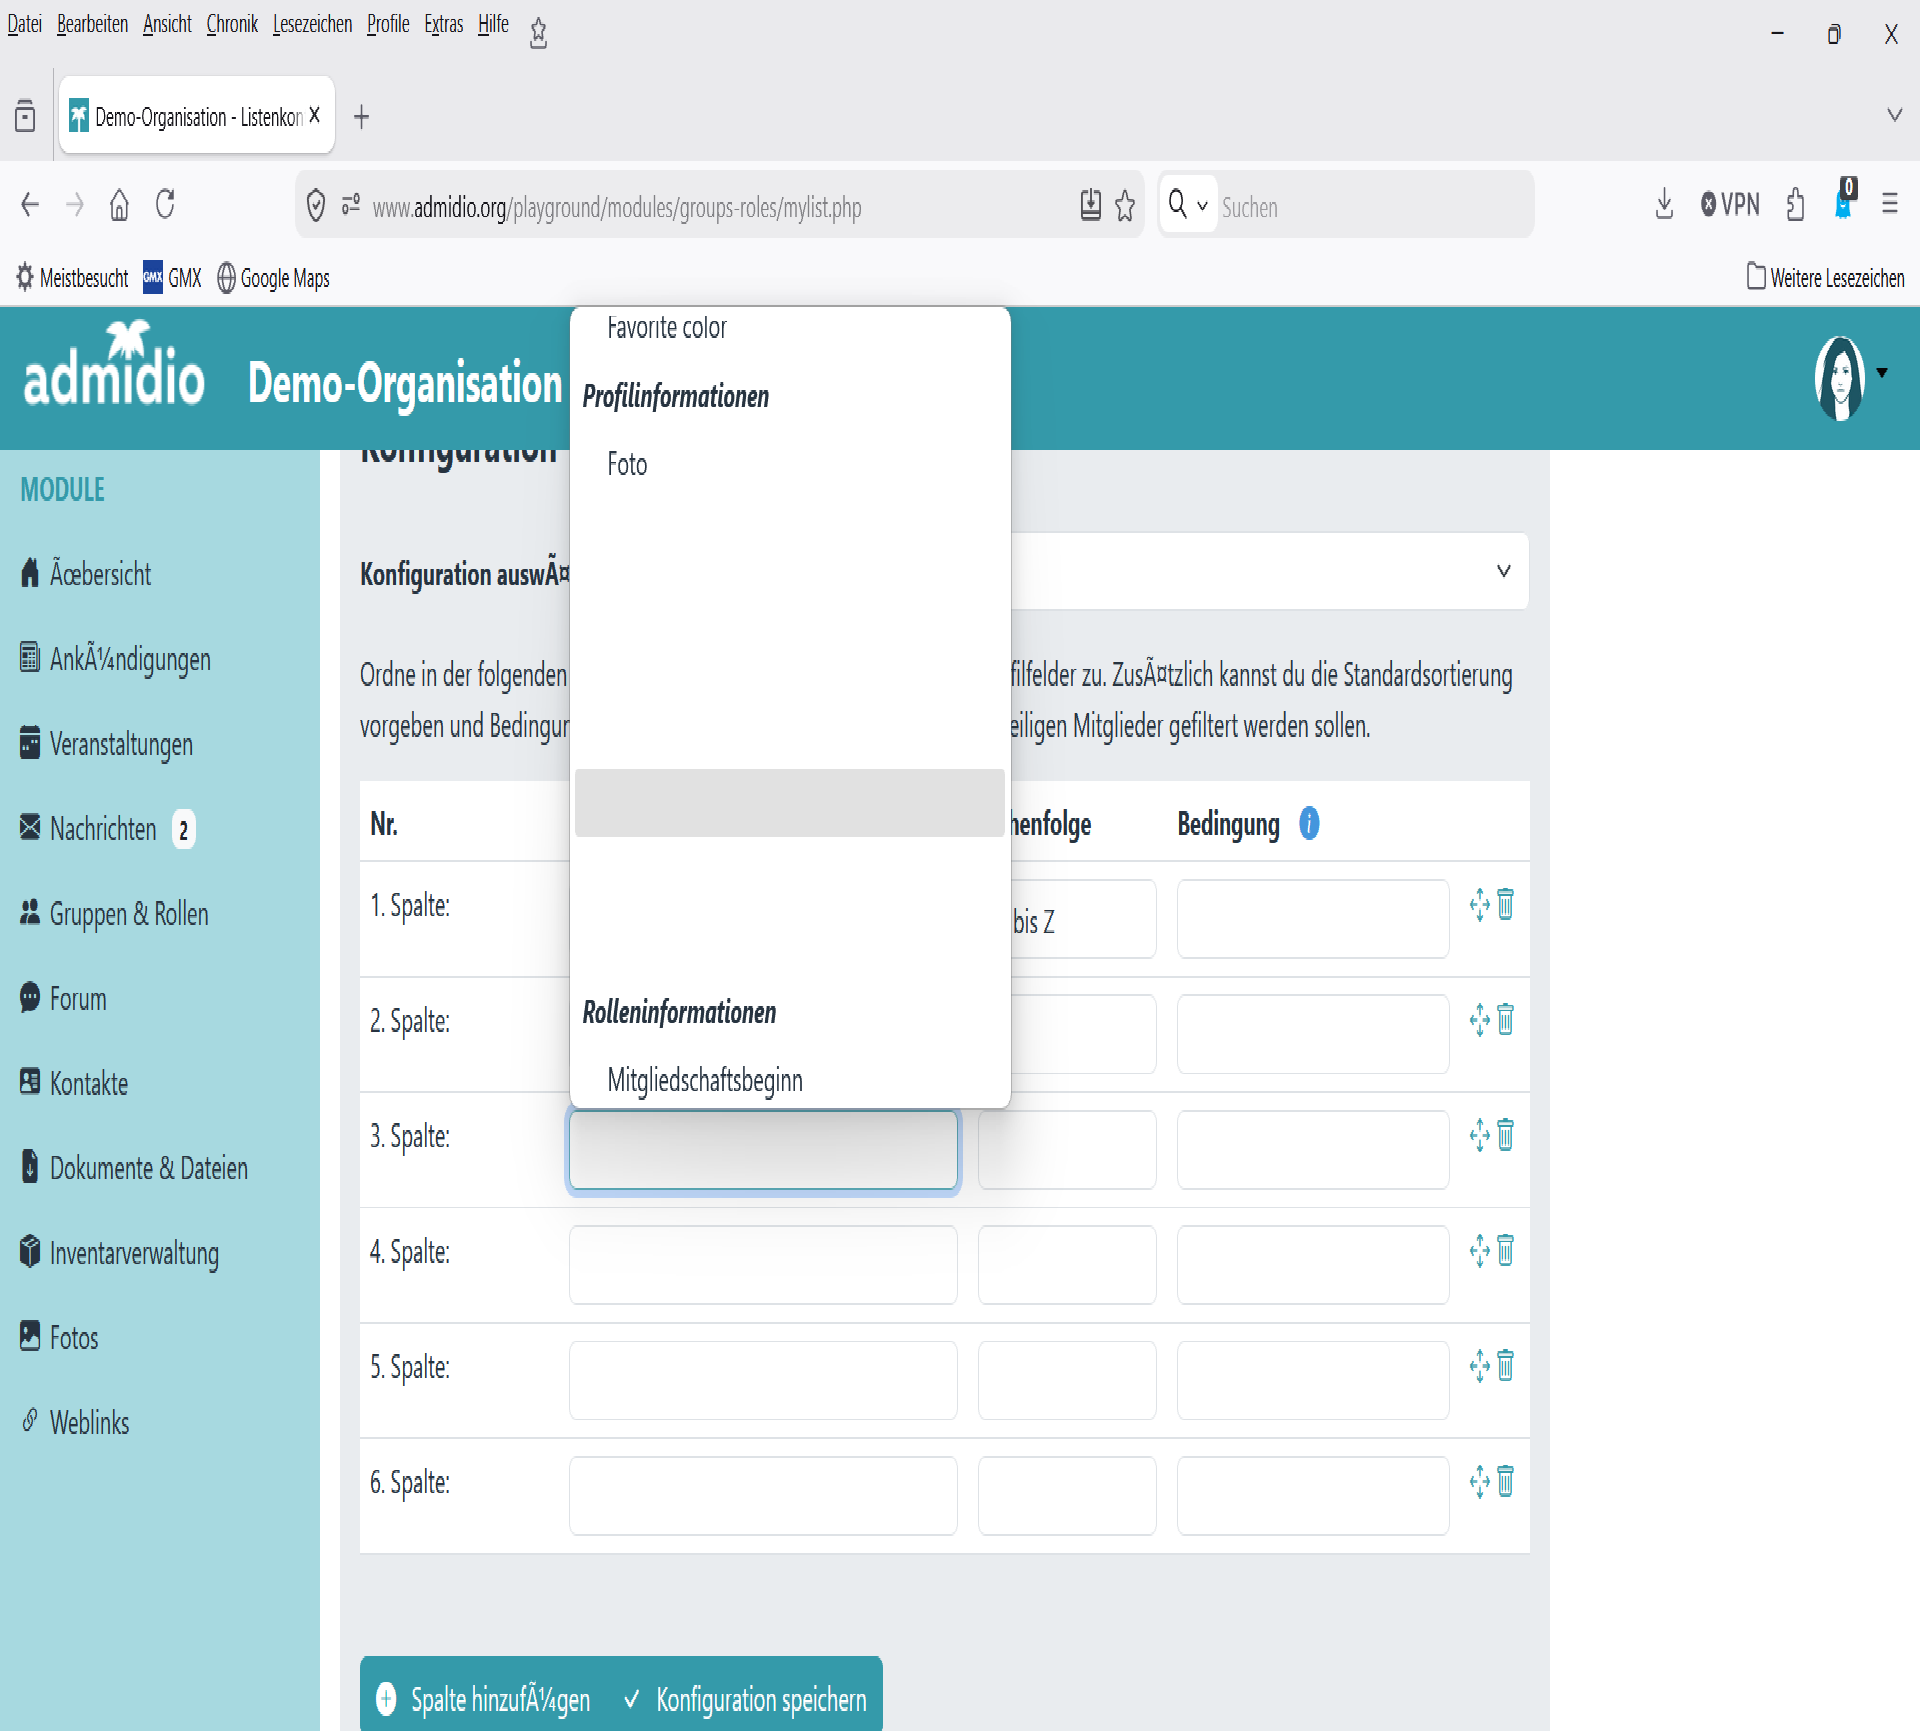Open Inventarverwaltung module
This screenshot has height=1731, width=1920.
(x=134, y=1253)
